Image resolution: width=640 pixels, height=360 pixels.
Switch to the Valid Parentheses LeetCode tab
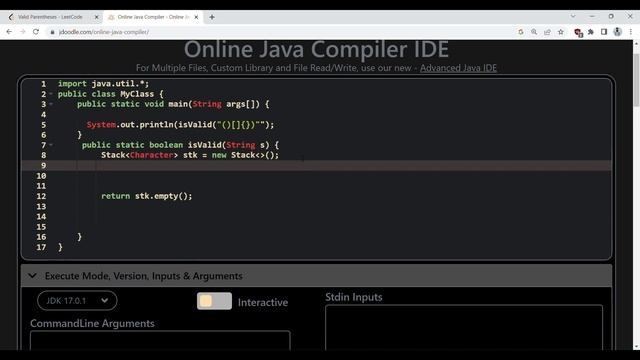[50, 17]
